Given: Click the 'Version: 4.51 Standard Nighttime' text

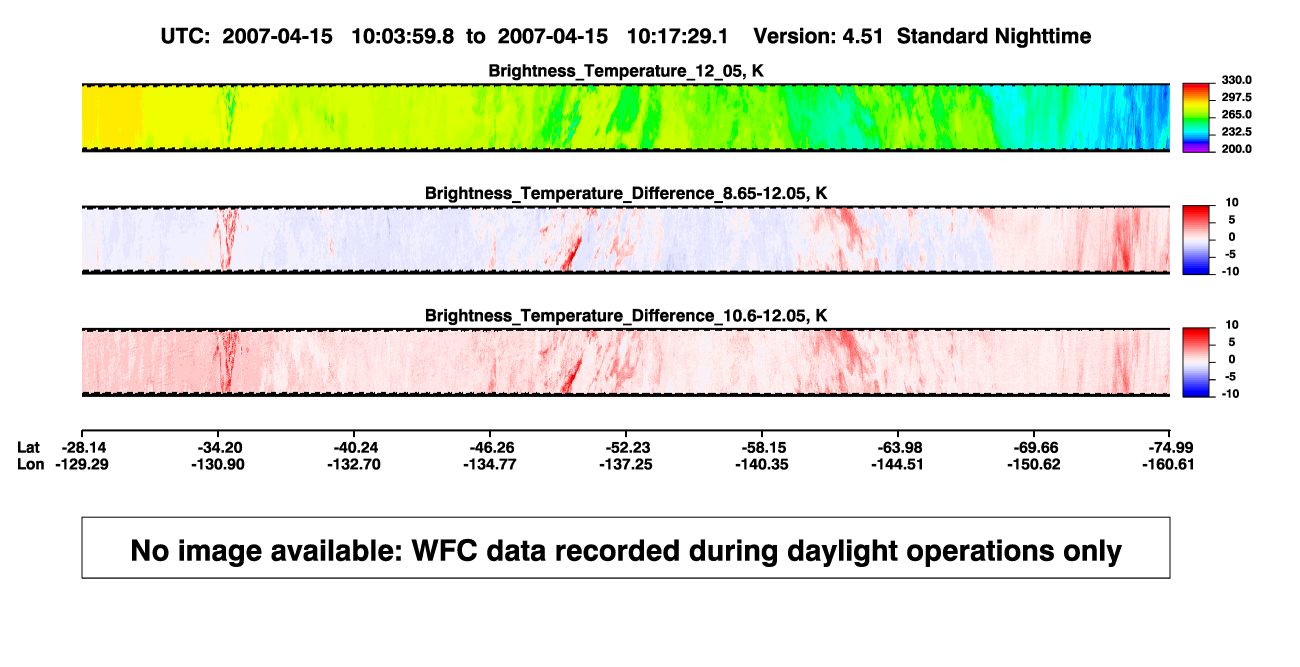Looking at the screenshot, I should point(922,36).
